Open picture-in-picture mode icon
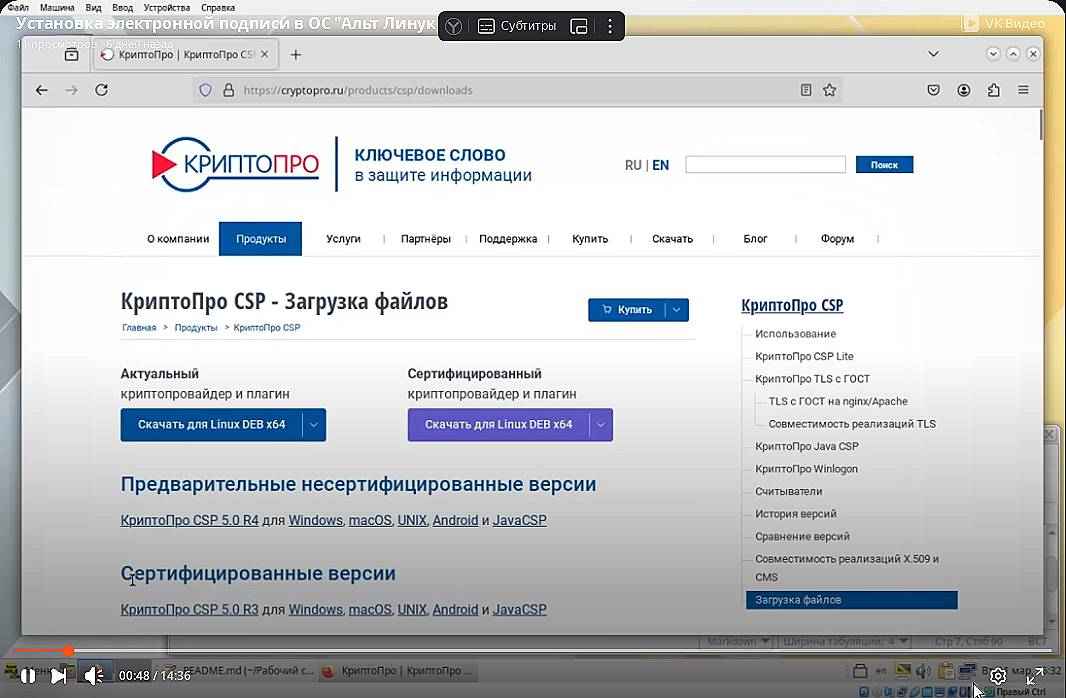 (579, 26)
